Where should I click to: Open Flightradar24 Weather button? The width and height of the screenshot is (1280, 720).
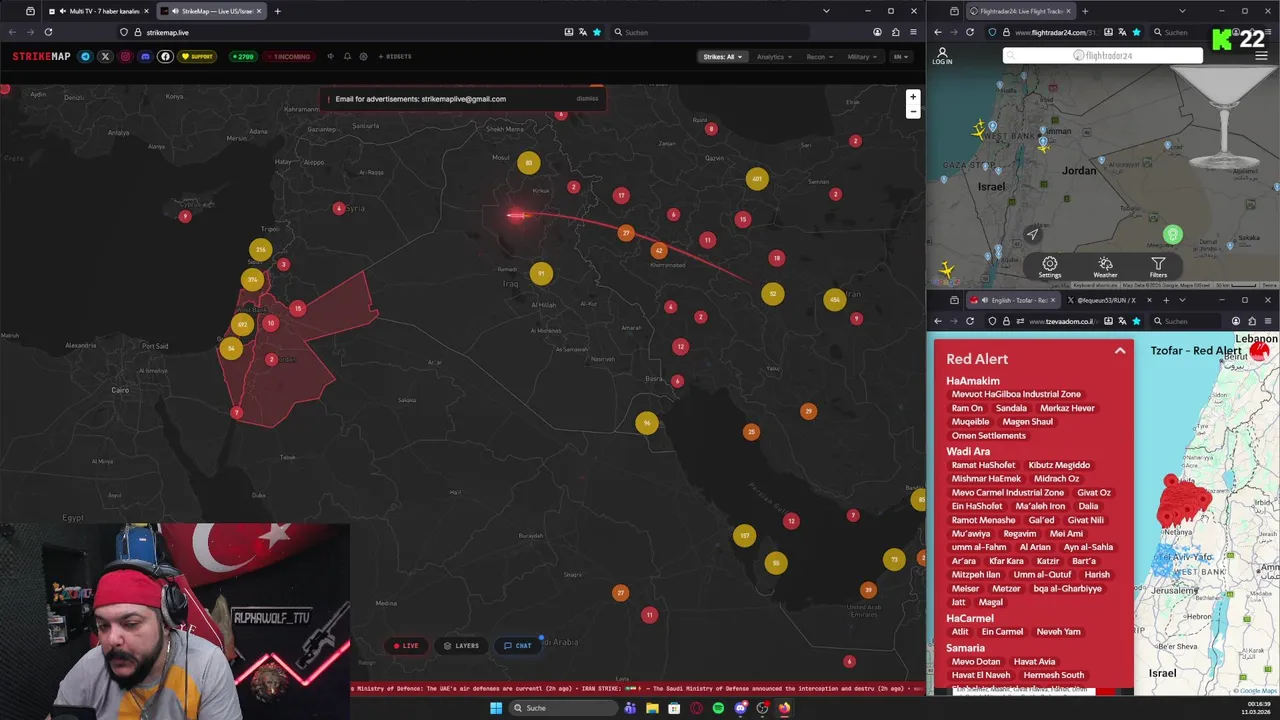coord(1105,268)
